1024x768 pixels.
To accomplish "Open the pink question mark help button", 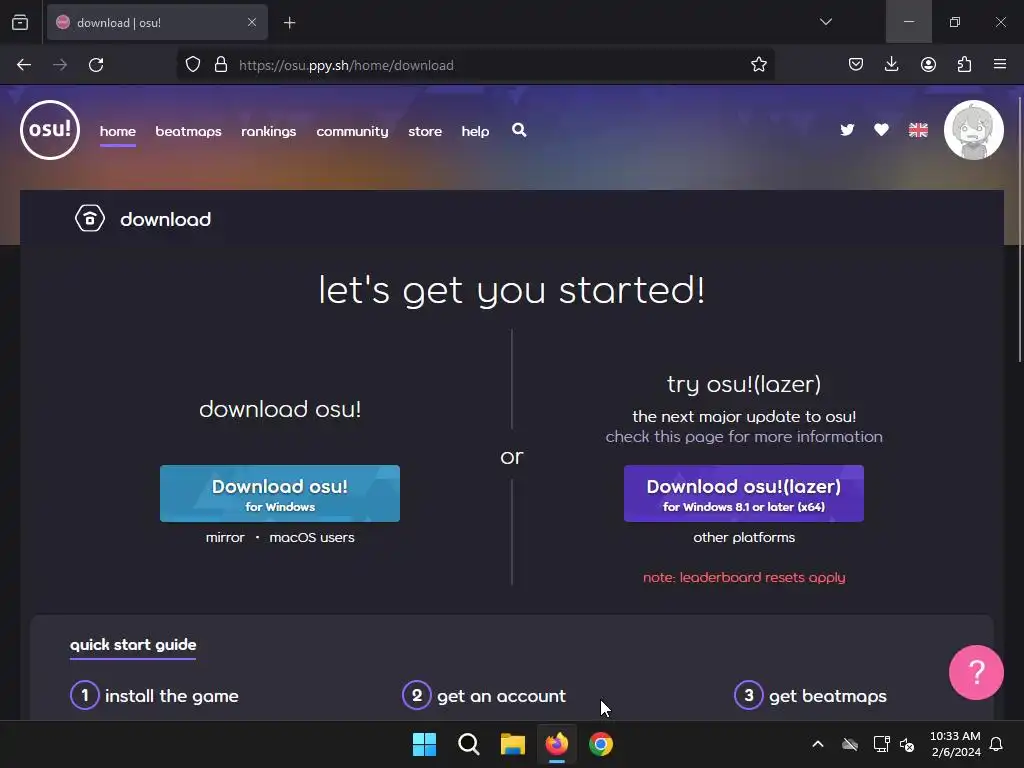I will pos(976,672).
